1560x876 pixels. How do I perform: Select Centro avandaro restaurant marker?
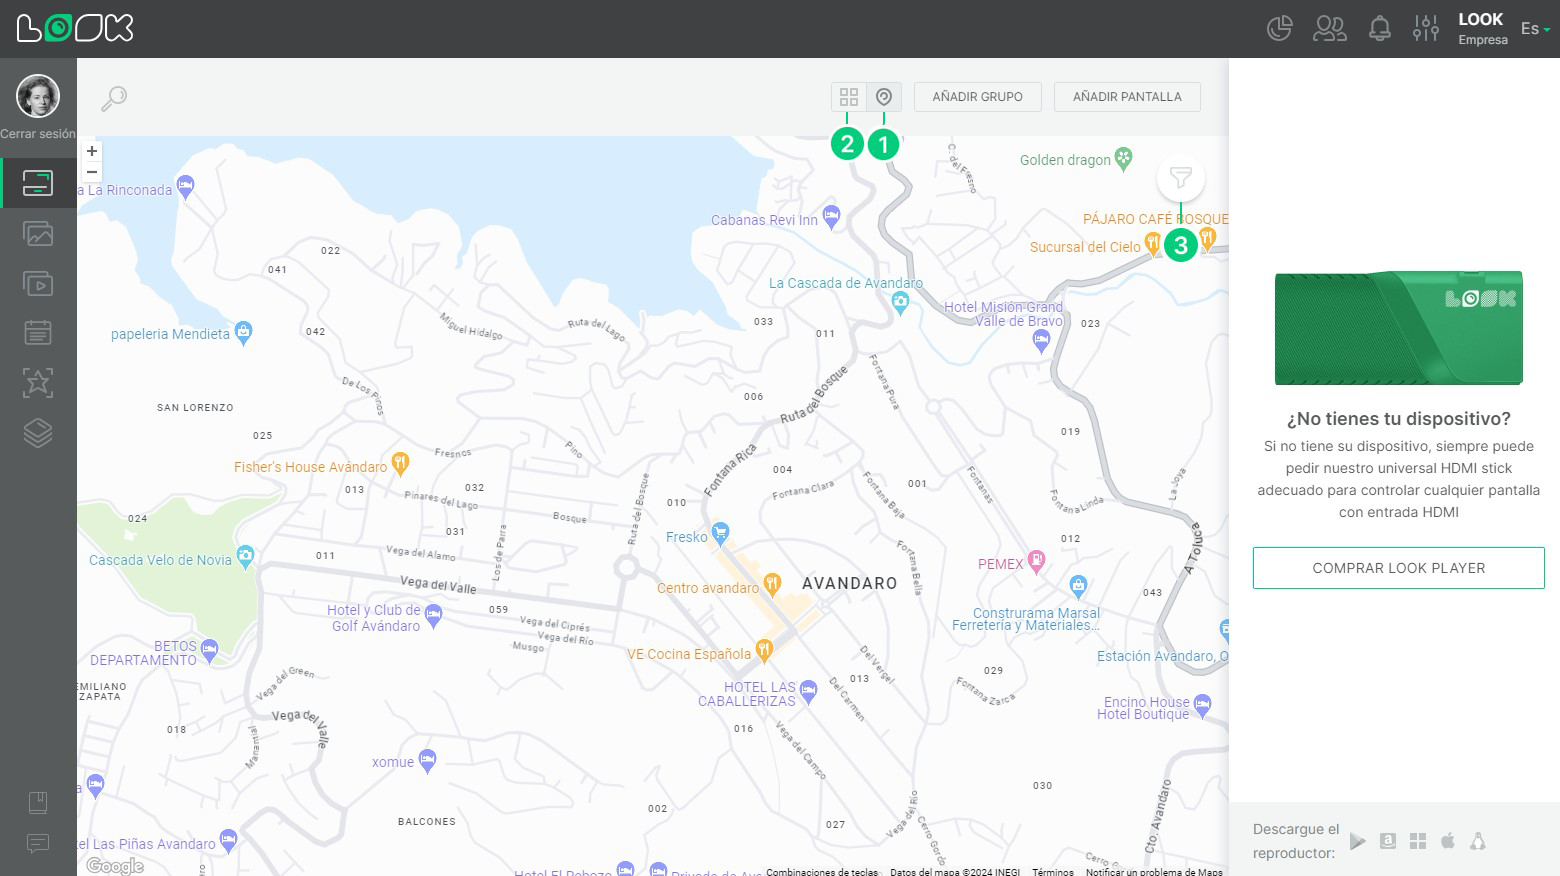tap(771, 584)
